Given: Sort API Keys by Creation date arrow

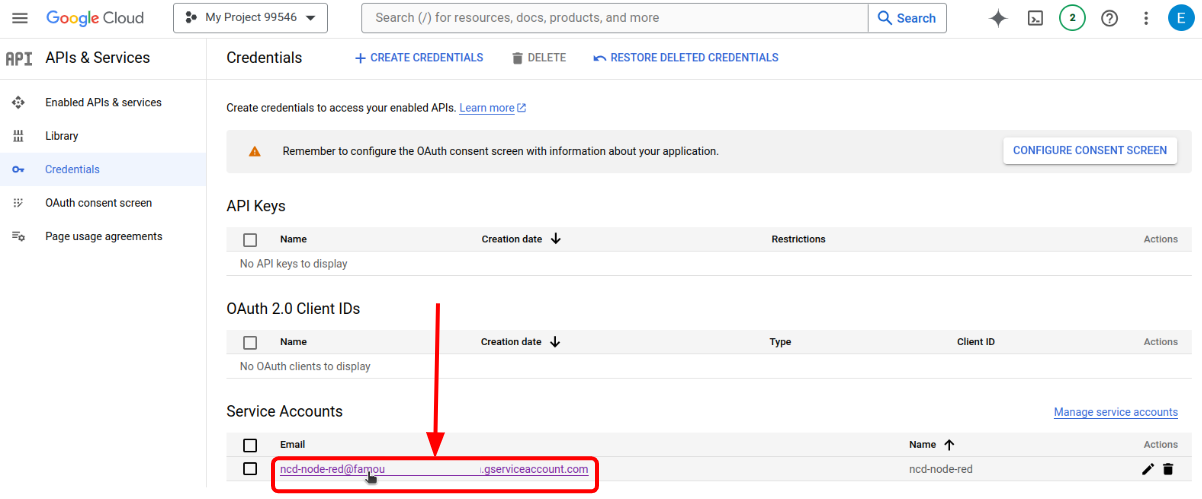Looking at the screenshot, I should [555, 239].
